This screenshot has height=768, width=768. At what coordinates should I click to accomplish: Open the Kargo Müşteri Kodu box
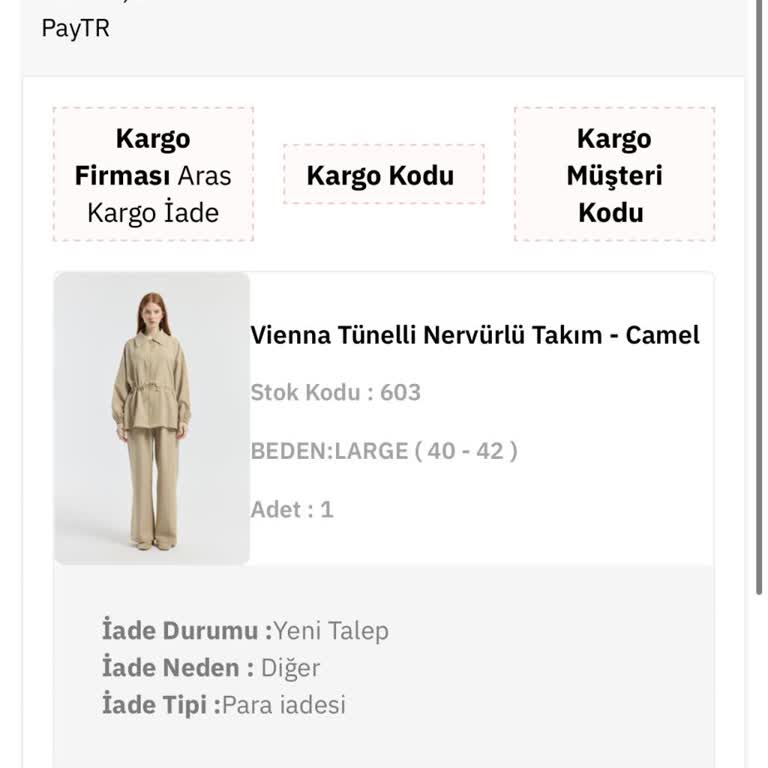tap(613, 176)
